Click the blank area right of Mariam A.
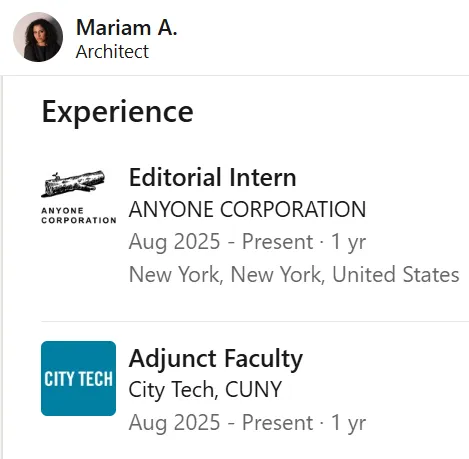 [x=323, y=37]
